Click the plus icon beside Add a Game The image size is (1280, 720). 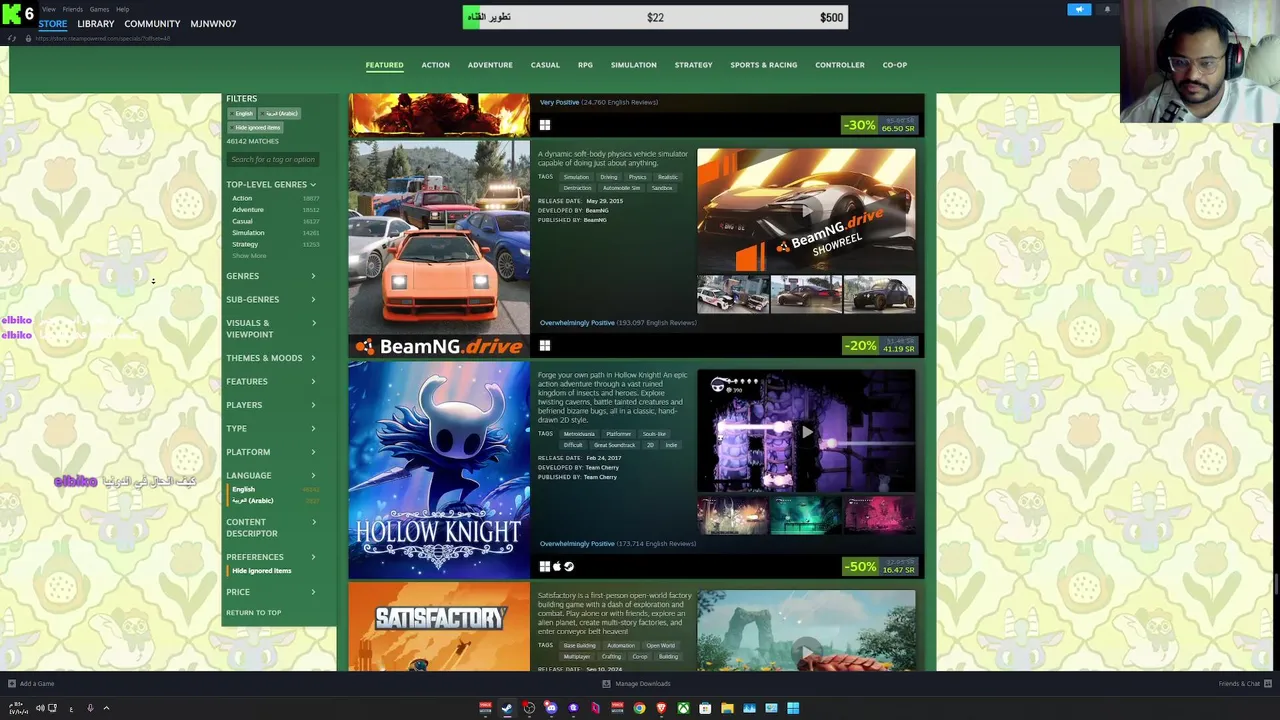coord(11,684)
